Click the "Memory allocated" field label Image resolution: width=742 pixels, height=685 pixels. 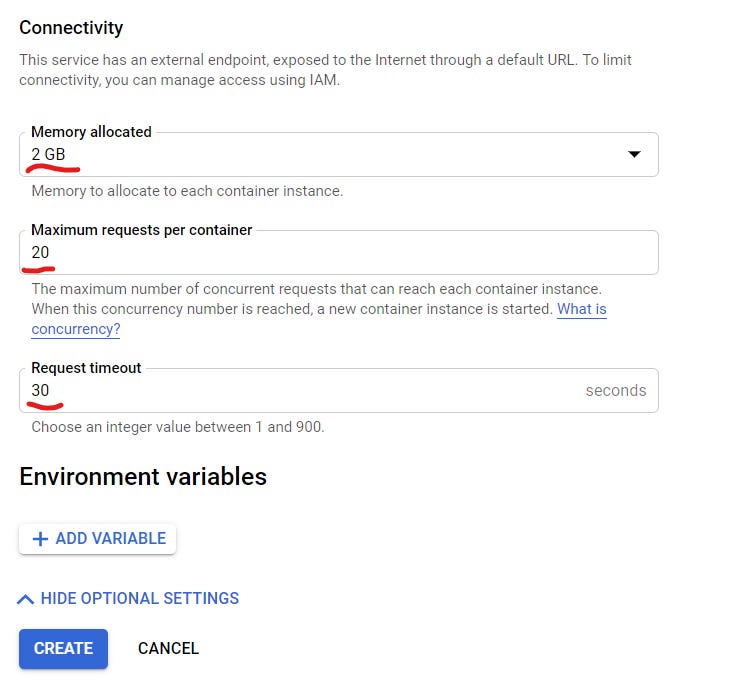point(91,132)
